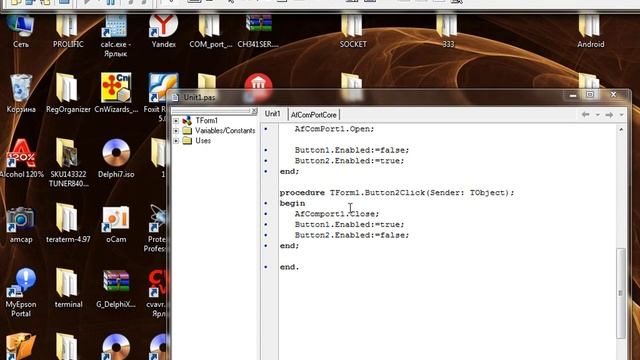Image resolution: width=640 pixels, height=360 pixels.
Task: Open the RegOrganizer folder icon
Action: 68,93
